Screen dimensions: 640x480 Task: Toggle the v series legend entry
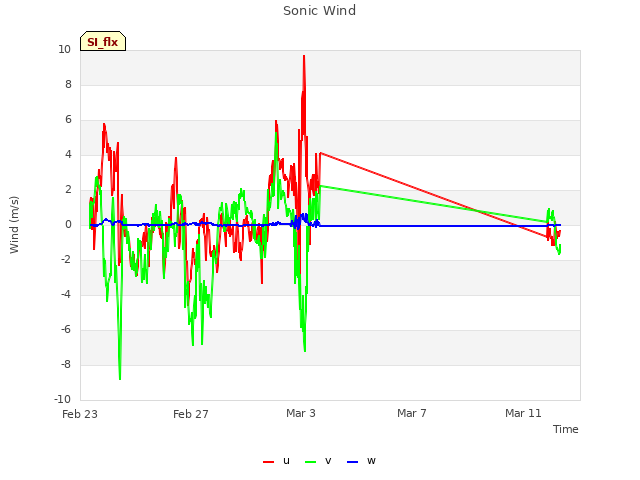(x=318, y=461)
